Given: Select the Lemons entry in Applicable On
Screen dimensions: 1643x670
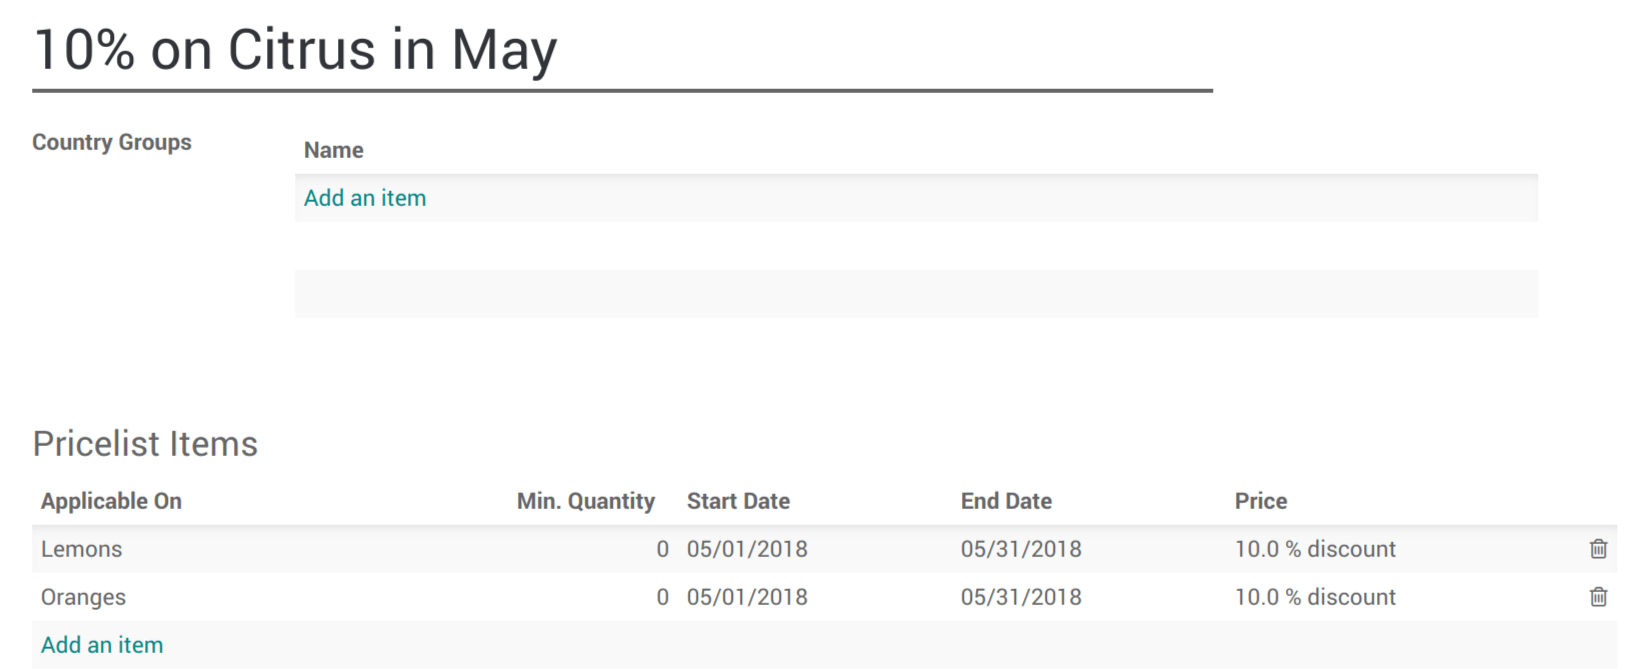Looking at the screenshot, I should 81,549.
